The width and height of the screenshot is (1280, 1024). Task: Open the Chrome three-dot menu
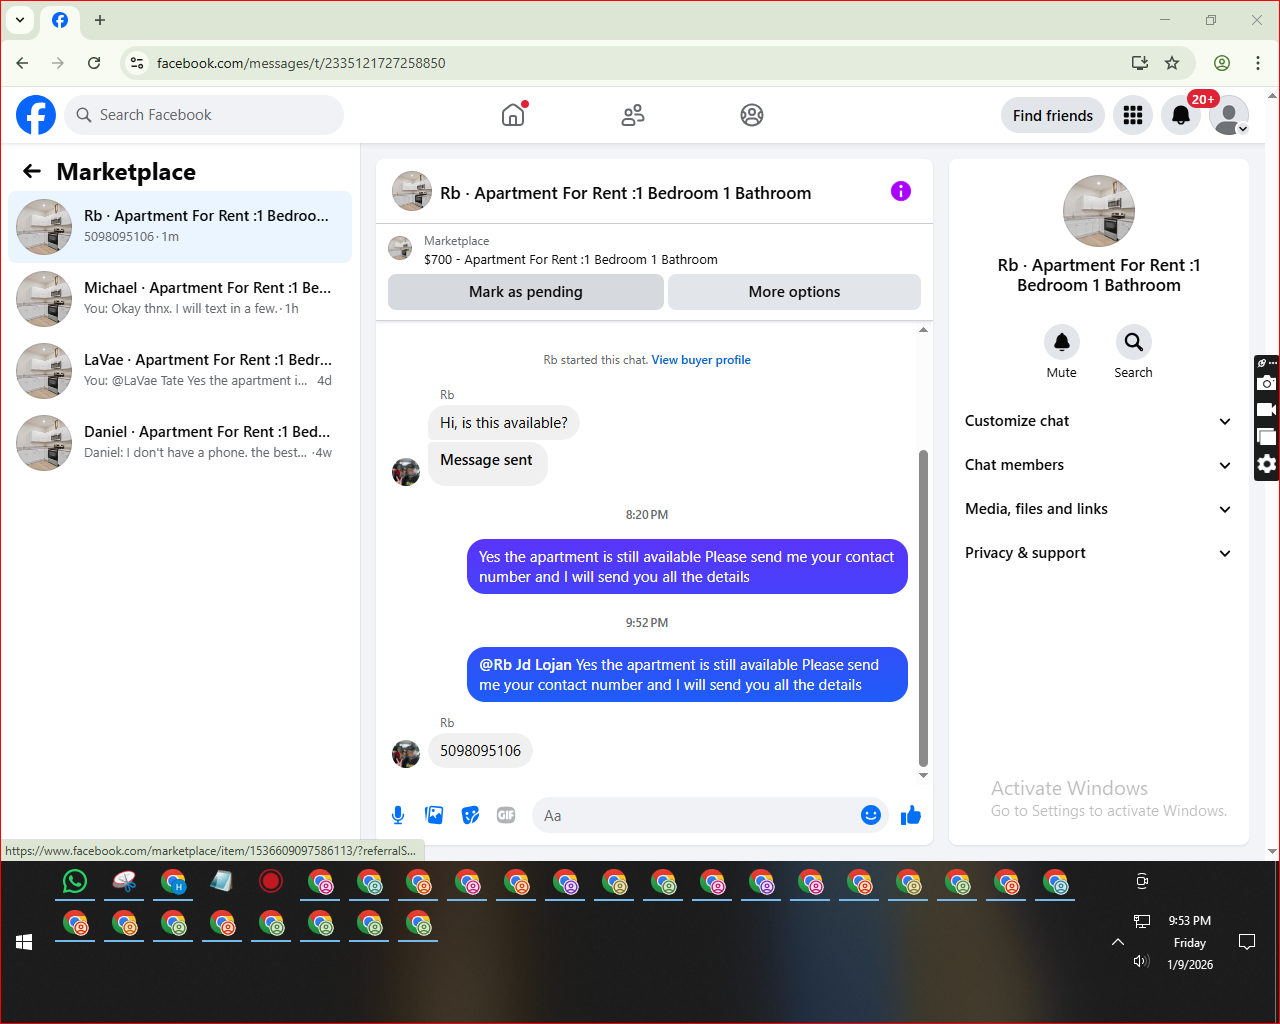click(x=1258, y=63)
